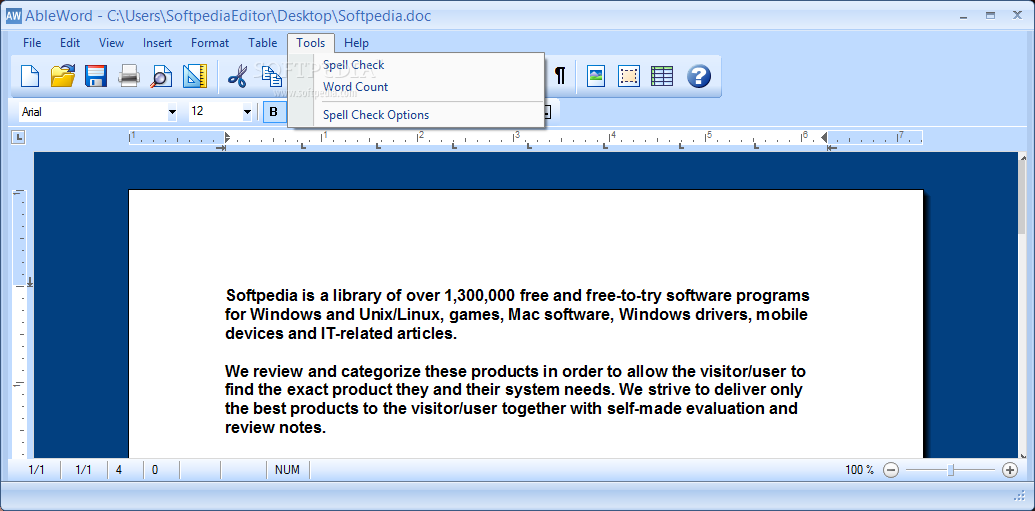Insert a table via grid icon
The image size is (1035, 511).
662,76
